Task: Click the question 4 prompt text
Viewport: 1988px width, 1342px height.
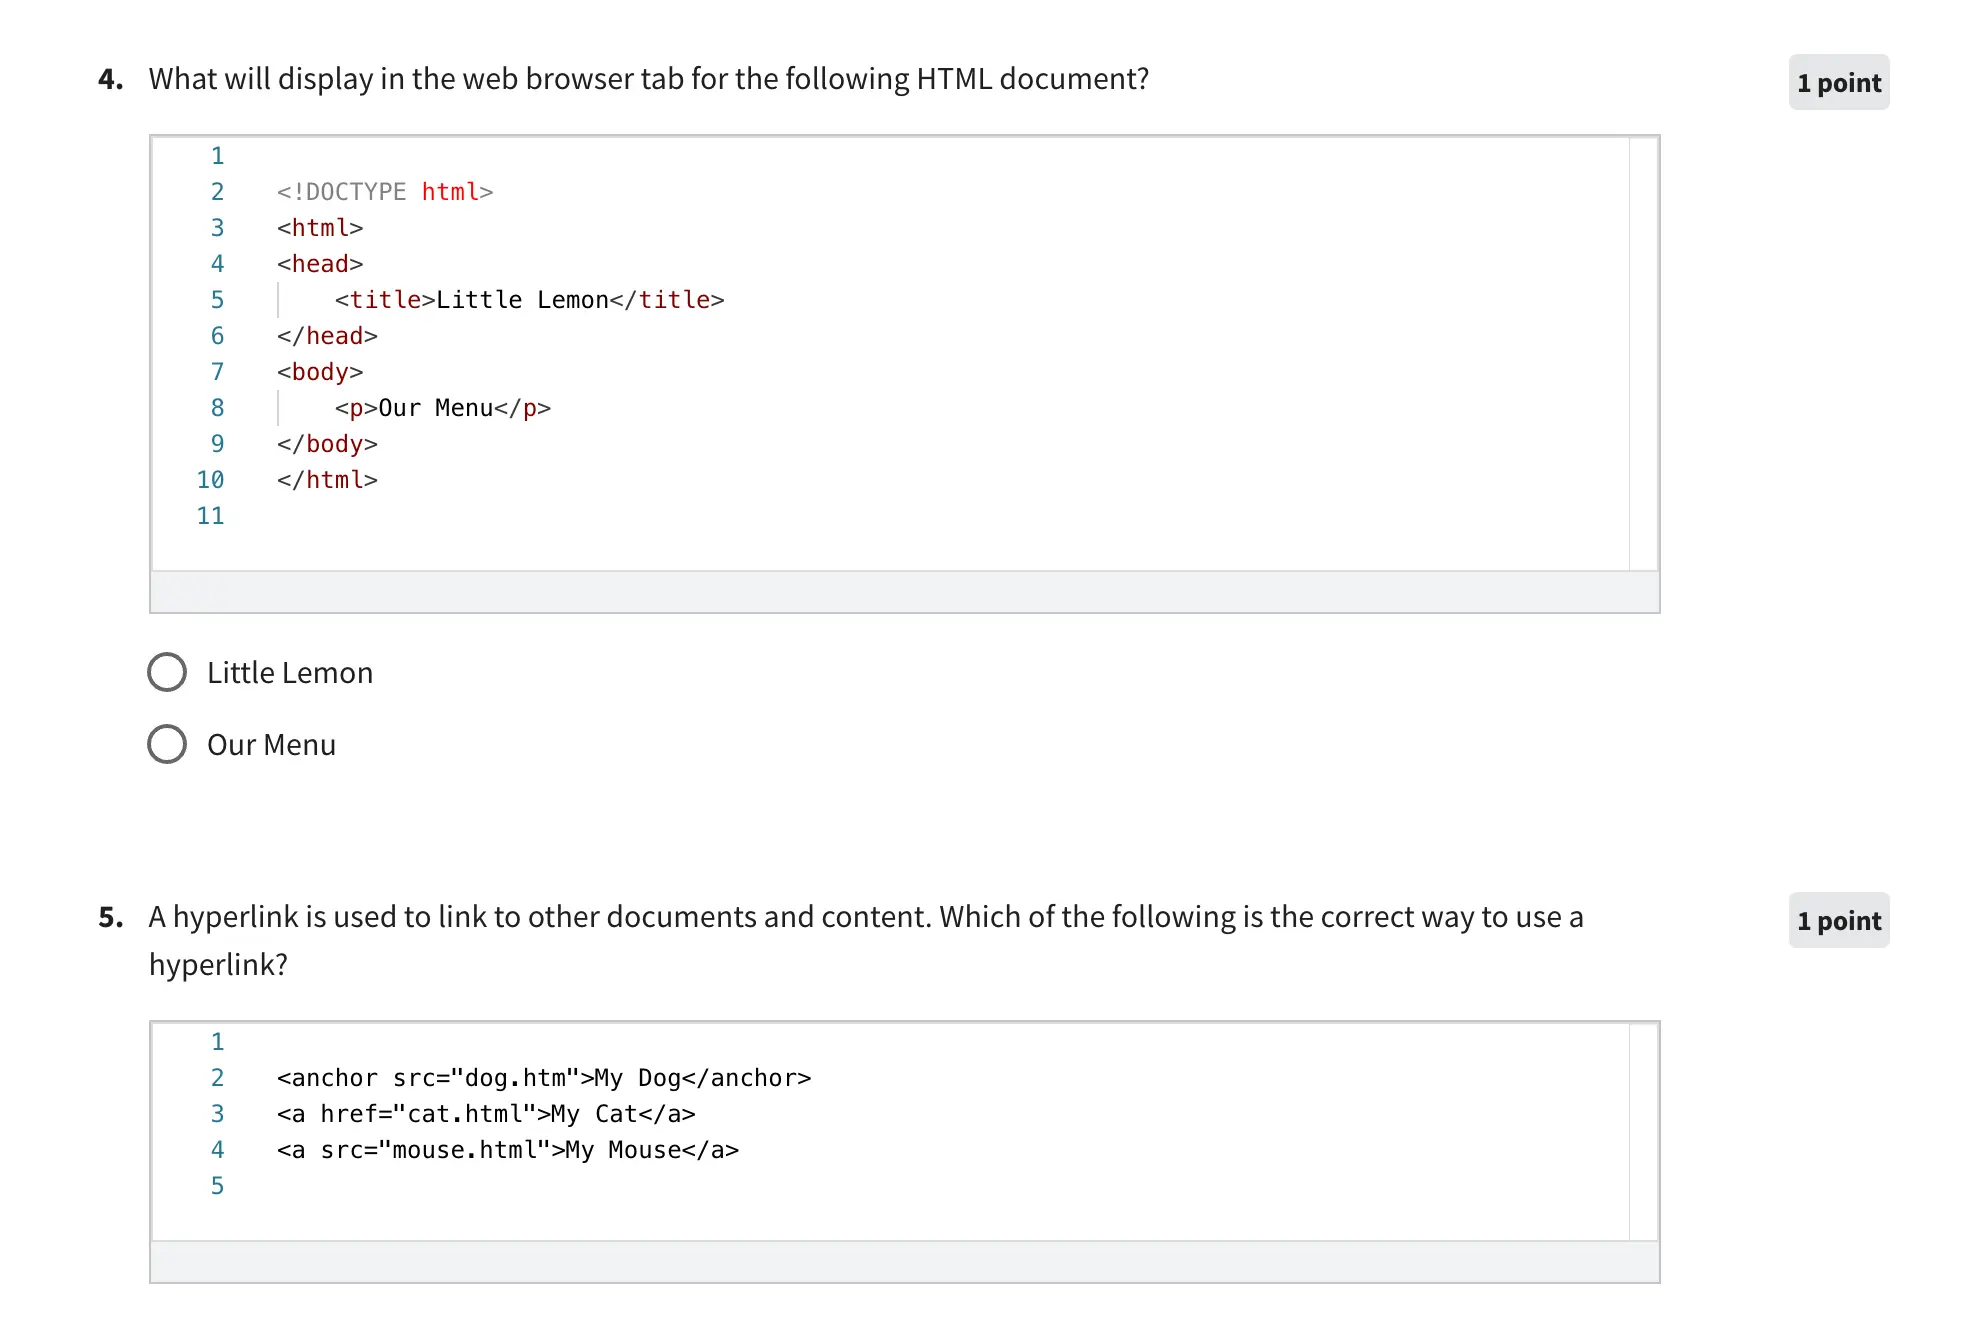Action: coord(648,79)
